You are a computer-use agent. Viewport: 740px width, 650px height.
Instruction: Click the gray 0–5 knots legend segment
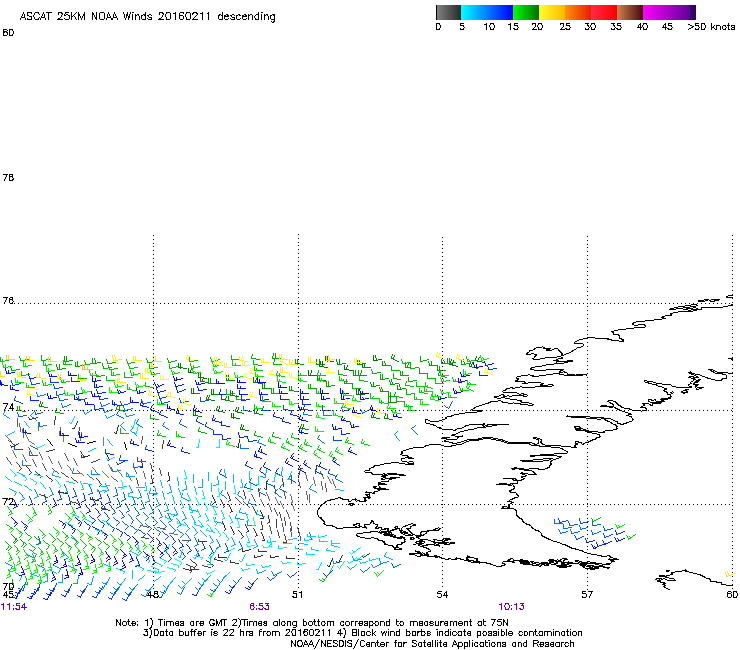[448, 12]
